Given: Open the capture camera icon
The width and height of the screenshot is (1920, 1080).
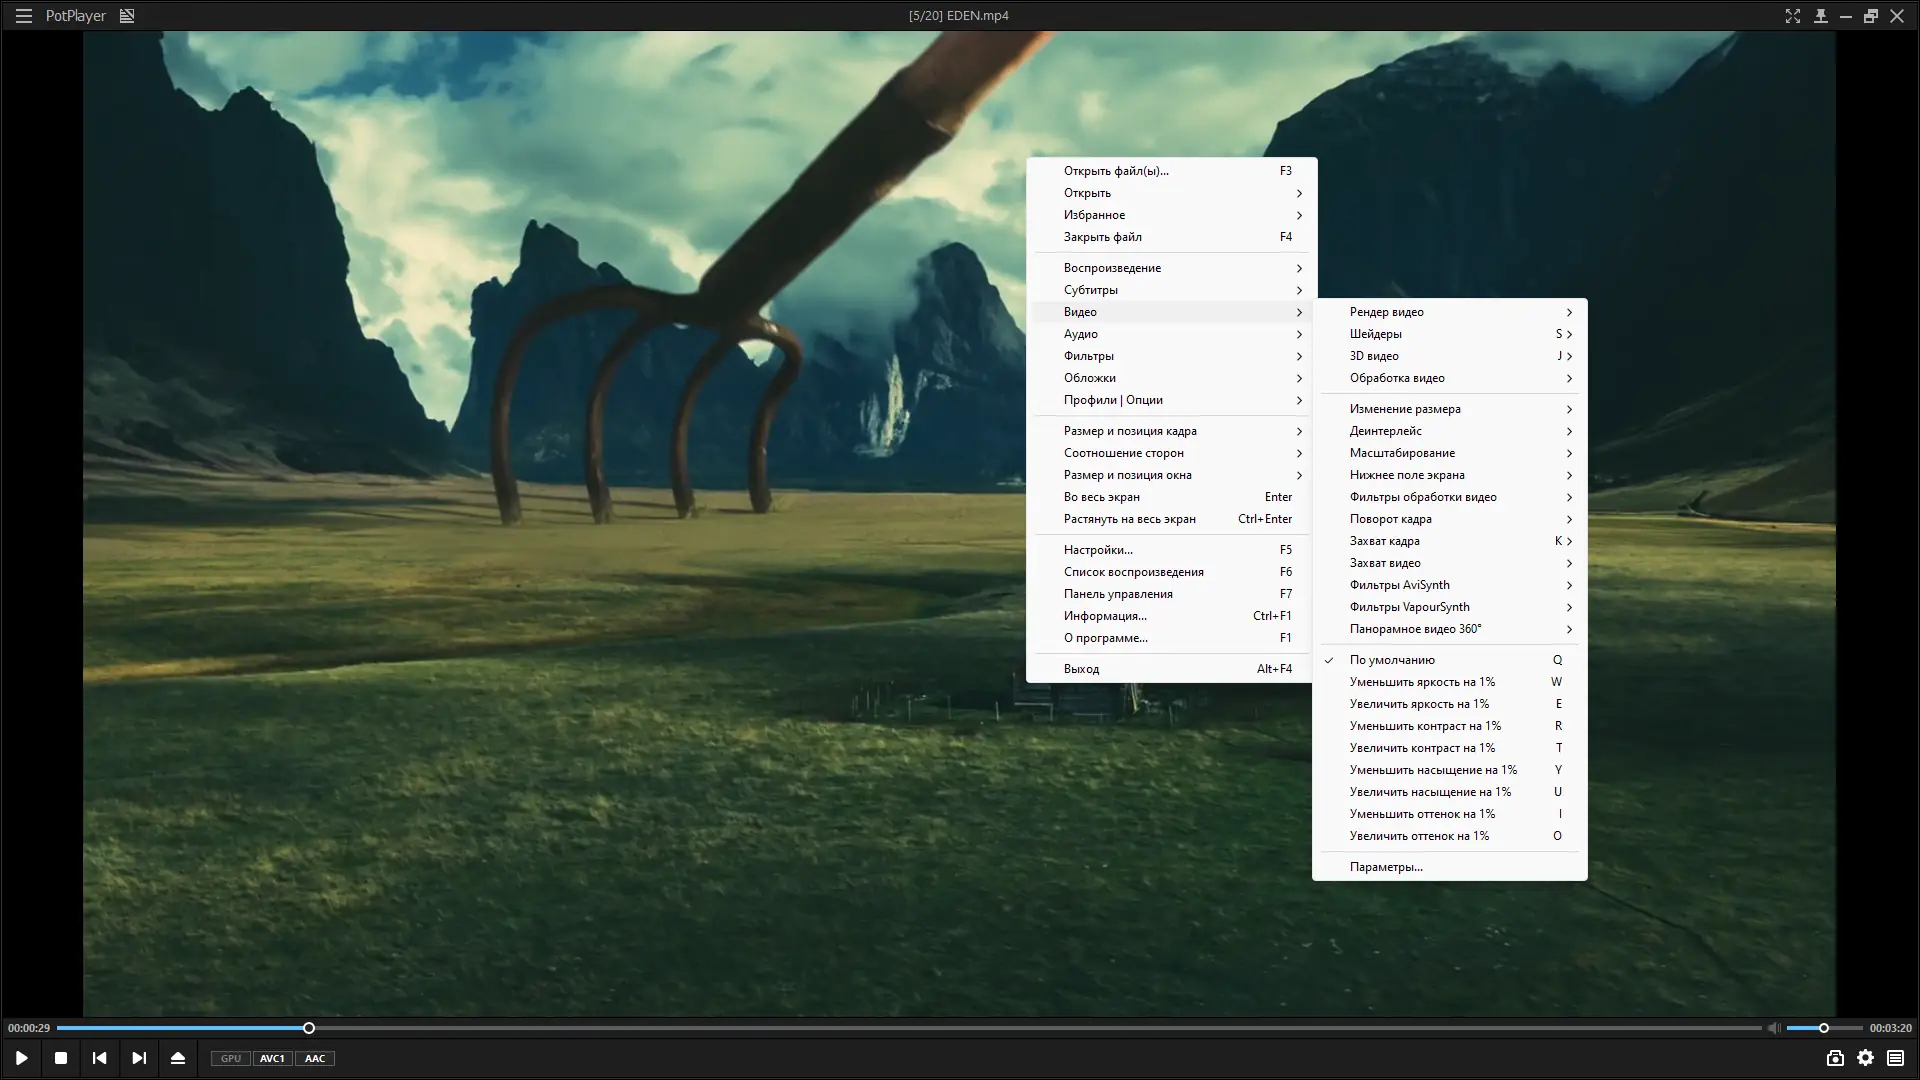Looking at the screenshot, I should (1835, 1058).
